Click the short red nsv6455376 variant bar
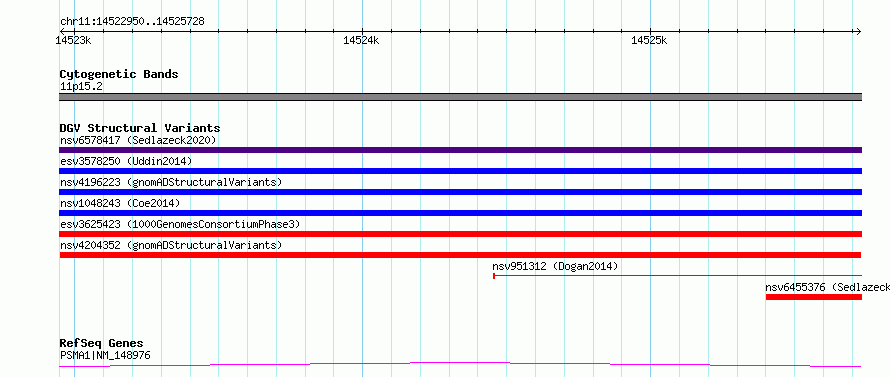 pyautogui.click(x=814, y=297)
